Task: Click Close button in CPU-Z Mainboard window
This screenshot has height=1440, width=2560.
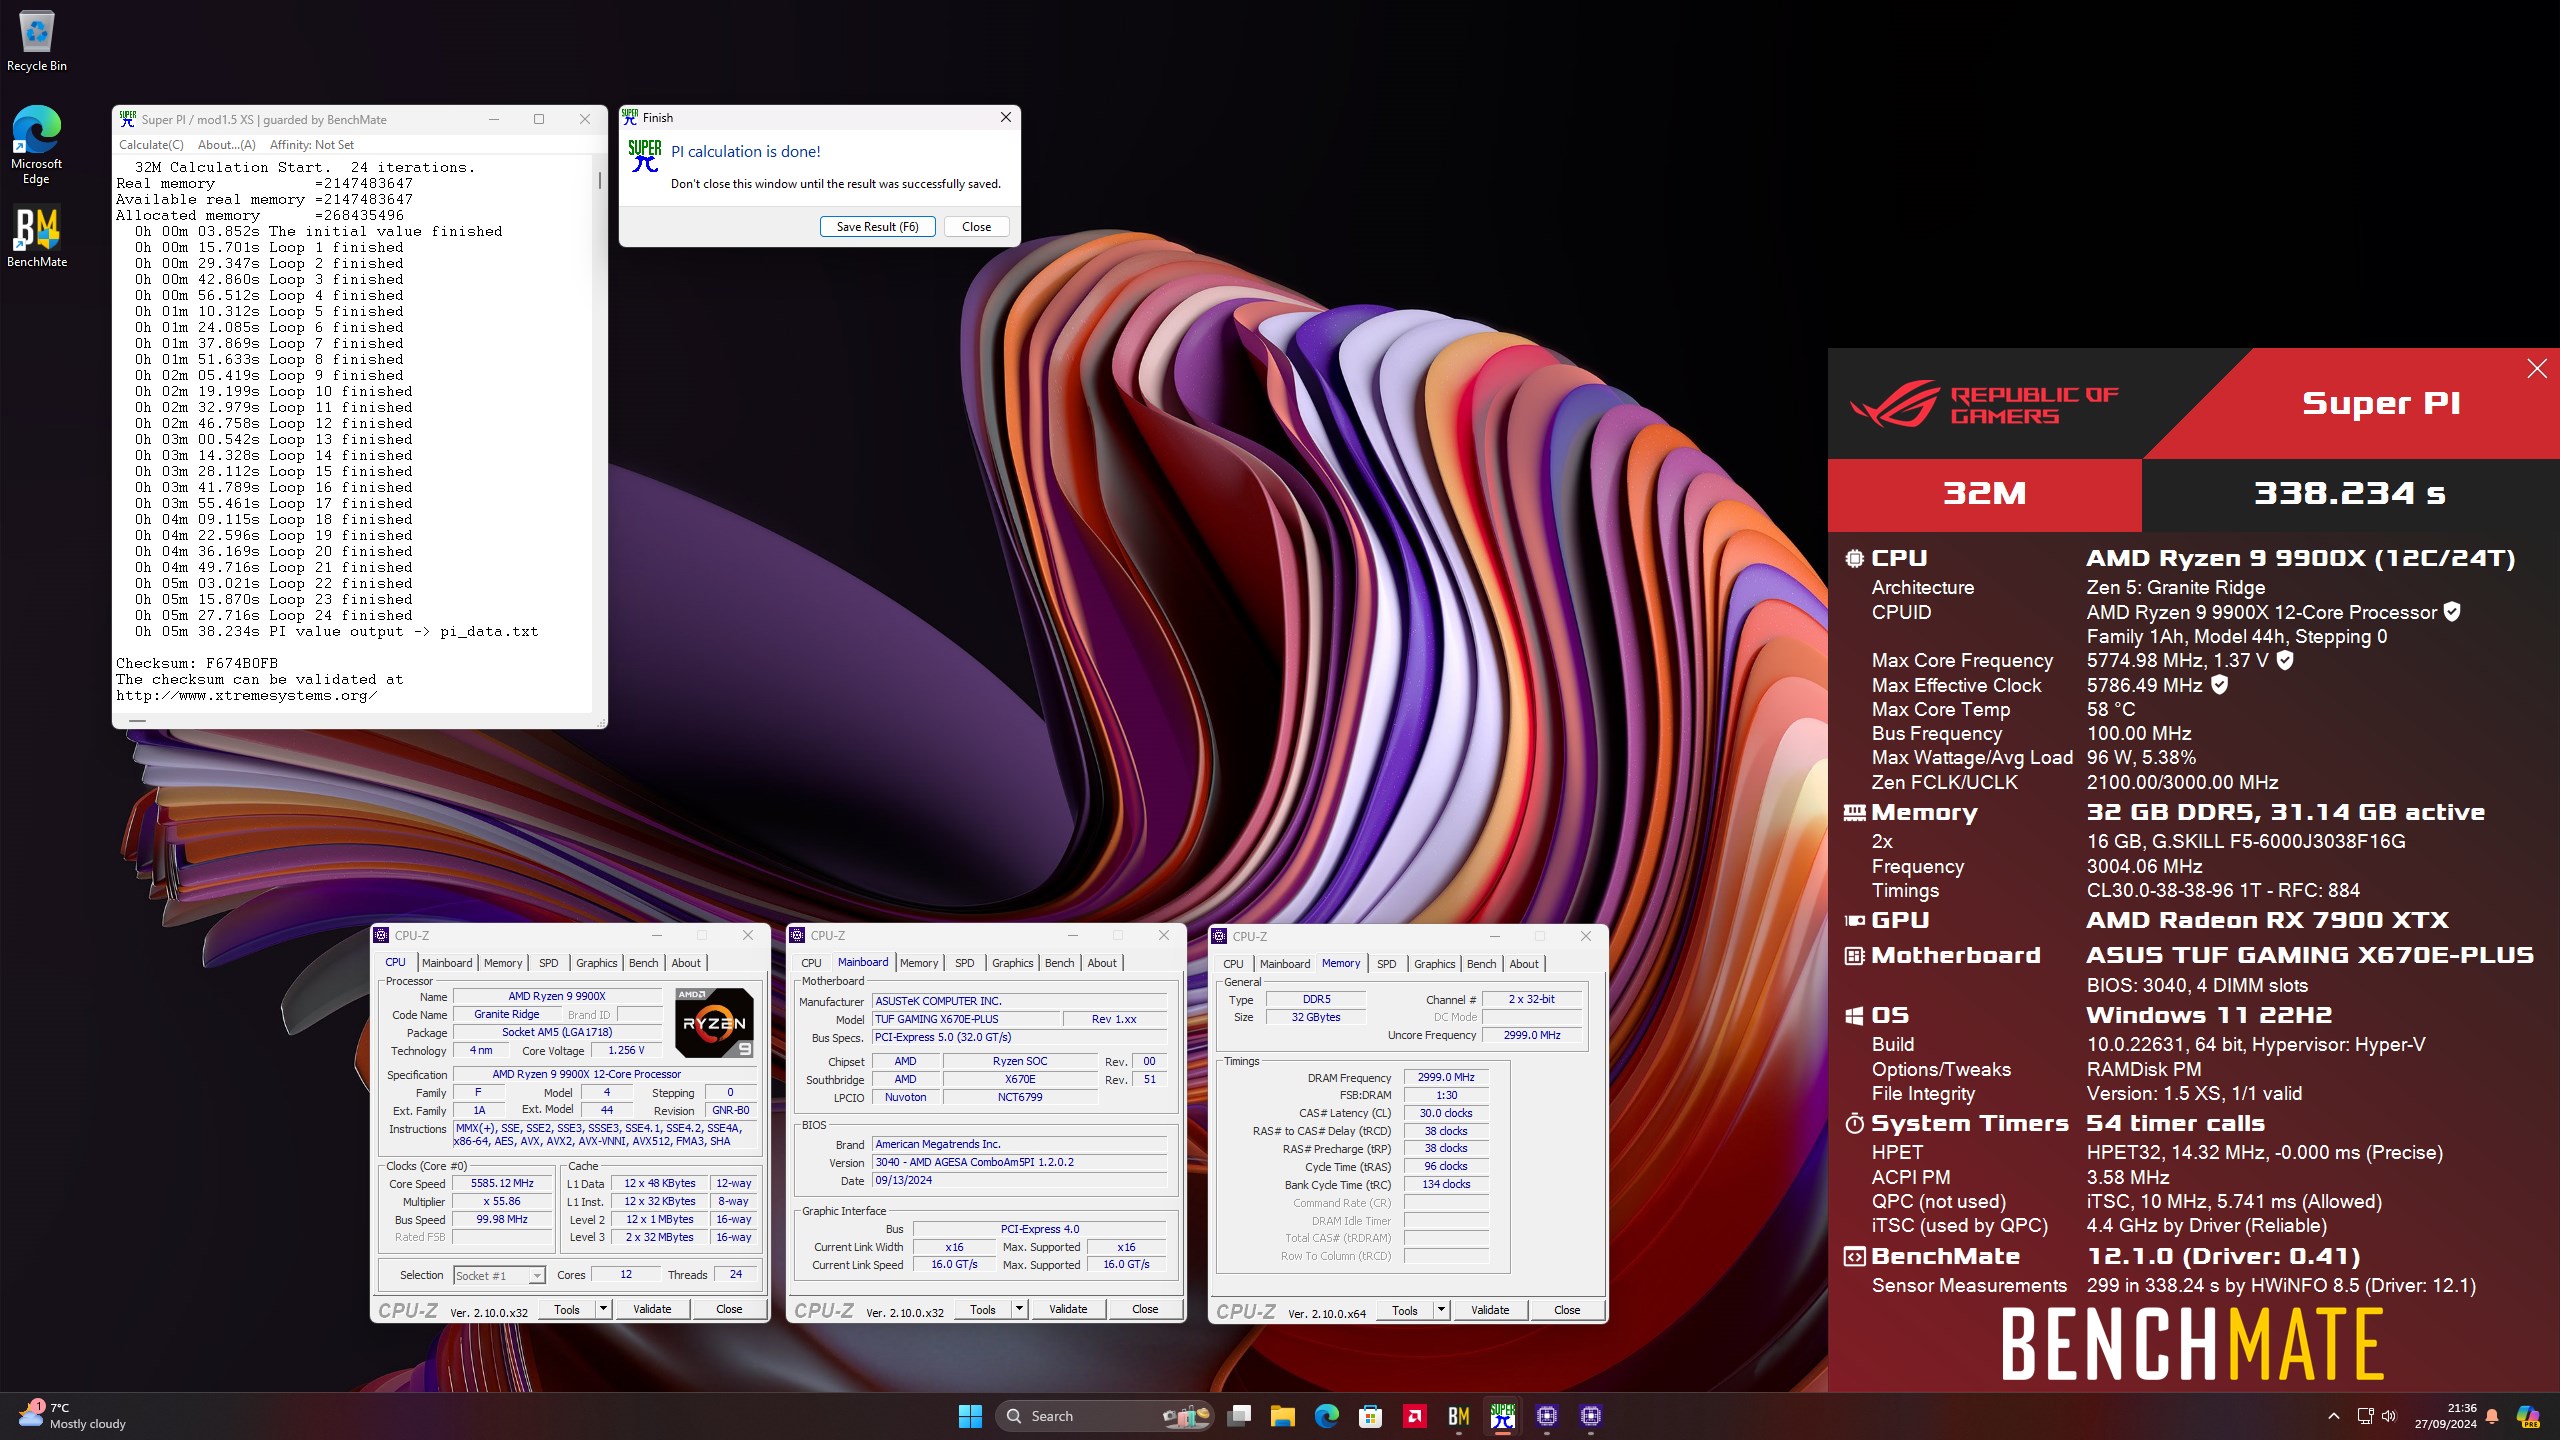Action: point(1145,1309)
